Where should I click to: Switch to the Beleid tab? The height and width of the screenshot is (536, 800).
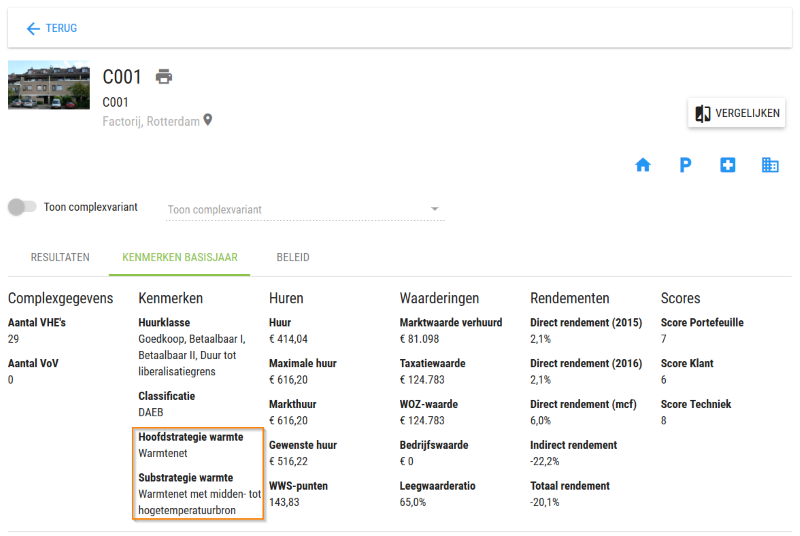click(x=293, y=258)
